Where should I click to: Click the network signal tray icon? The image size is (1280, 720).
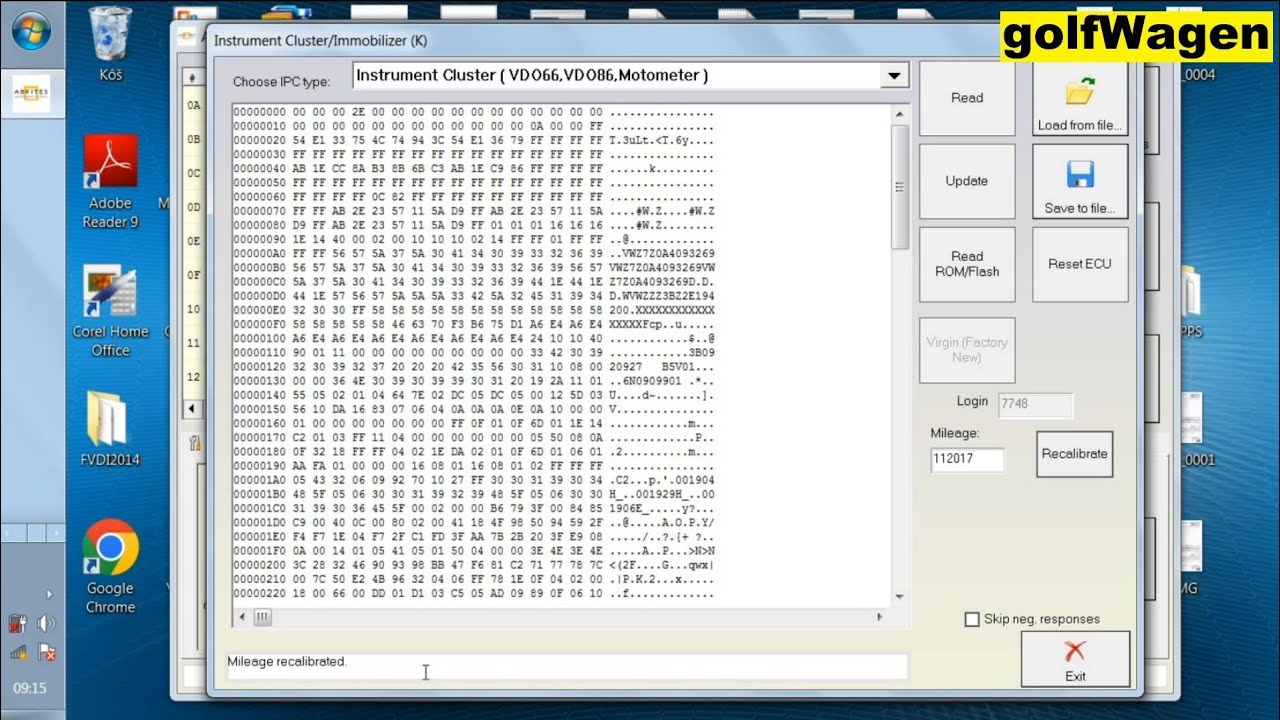(x=18, y=652)
